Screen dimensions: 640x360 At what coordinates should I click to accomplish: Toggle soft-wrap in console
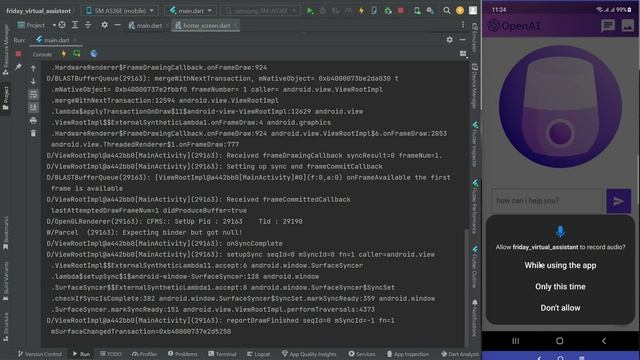coord(33,95)
